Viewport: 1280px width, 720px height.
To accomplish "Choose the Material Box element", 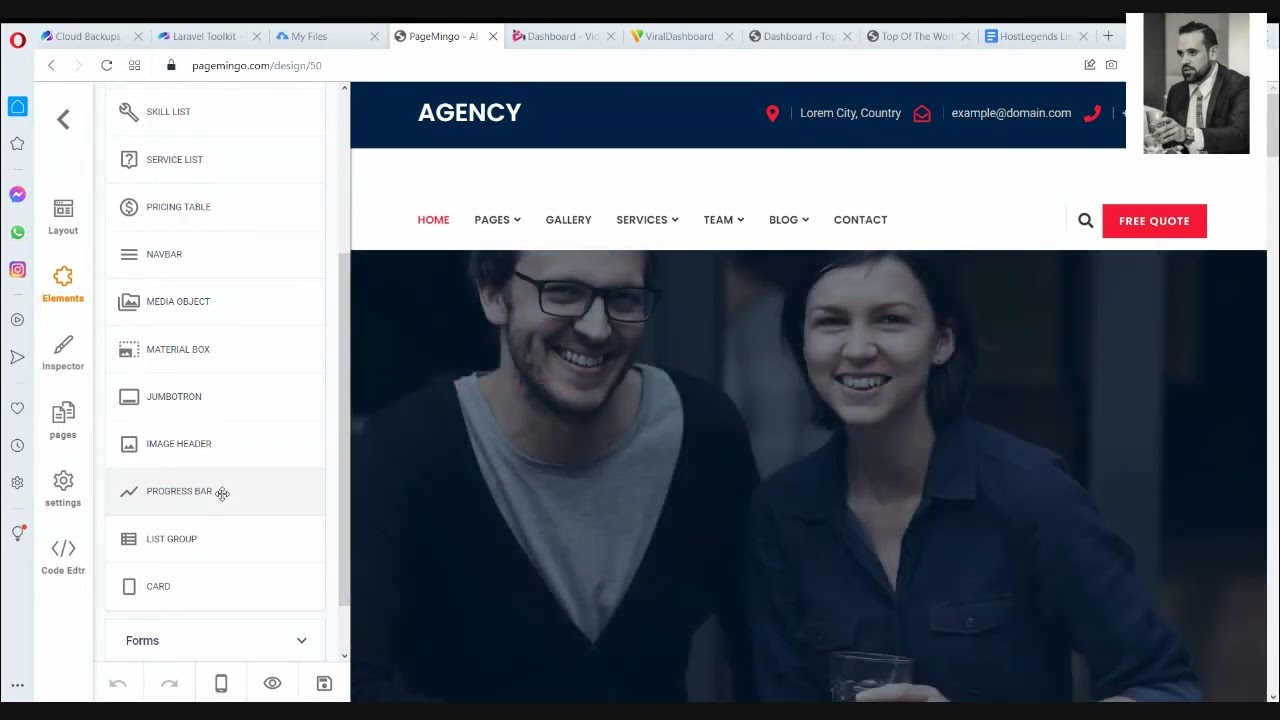I will [x=215, y=349].
